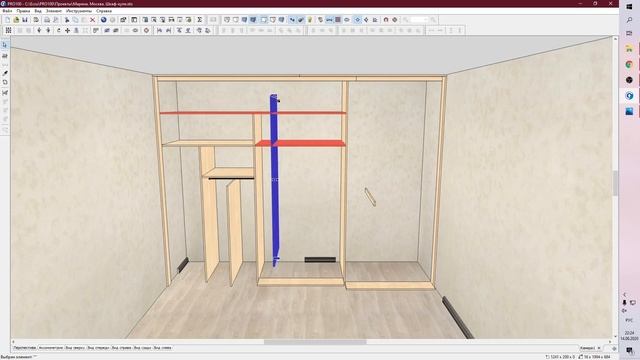
Task: Open Windows search from the taskbar
Action: pos(629,20)
